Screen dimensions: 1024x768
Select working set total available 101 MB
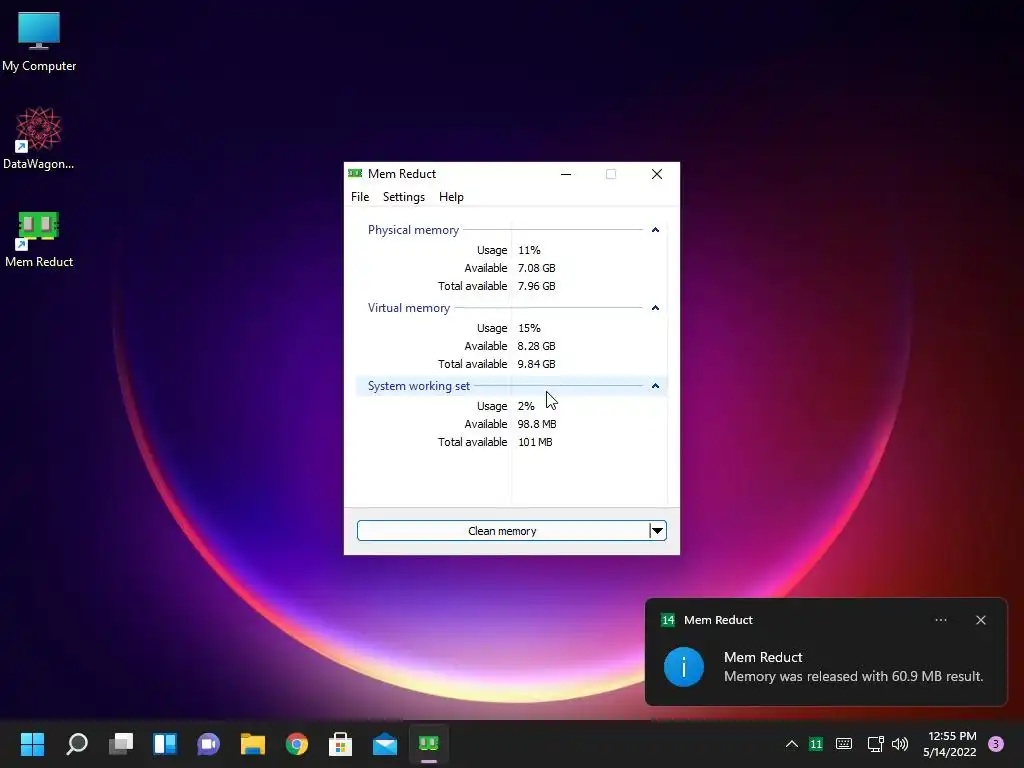(x=535, y=442)
